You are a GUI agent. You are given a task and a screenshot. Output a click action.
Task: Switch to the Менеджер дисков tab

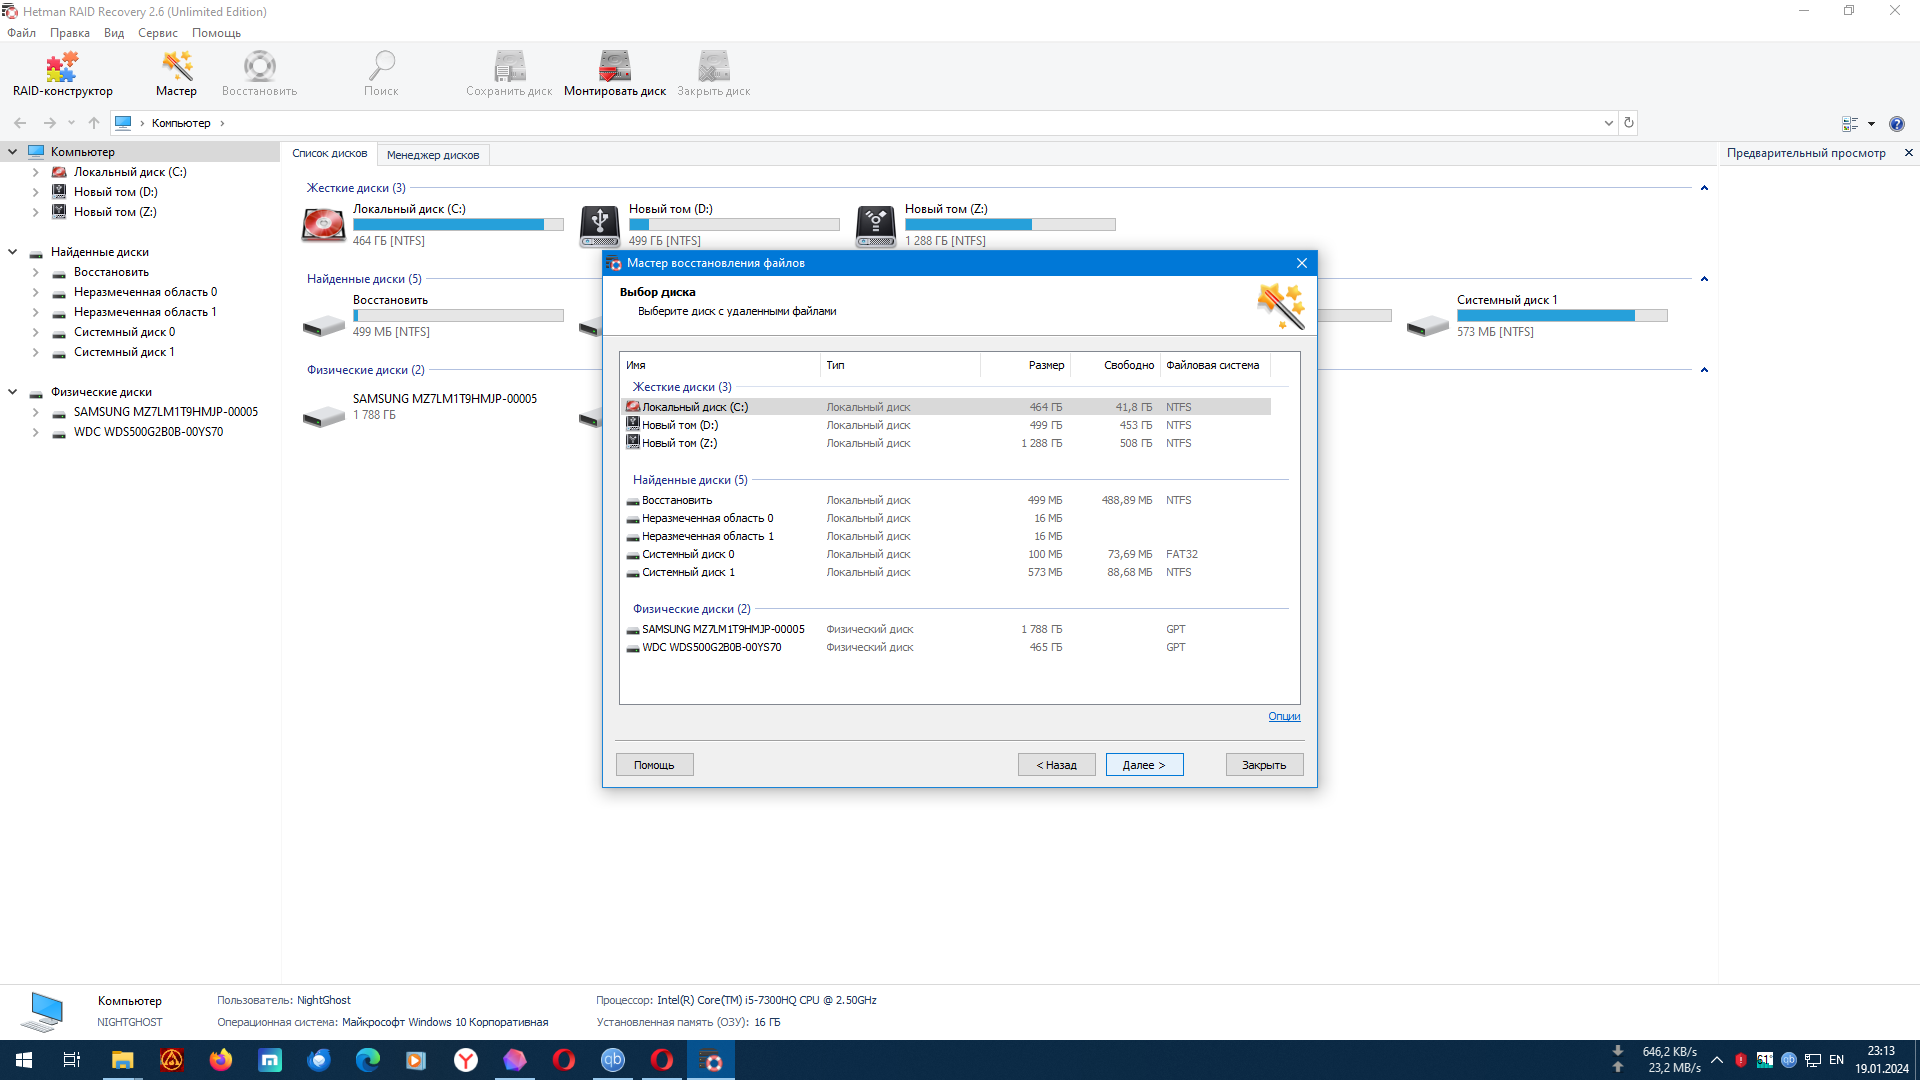pos(433,155)
